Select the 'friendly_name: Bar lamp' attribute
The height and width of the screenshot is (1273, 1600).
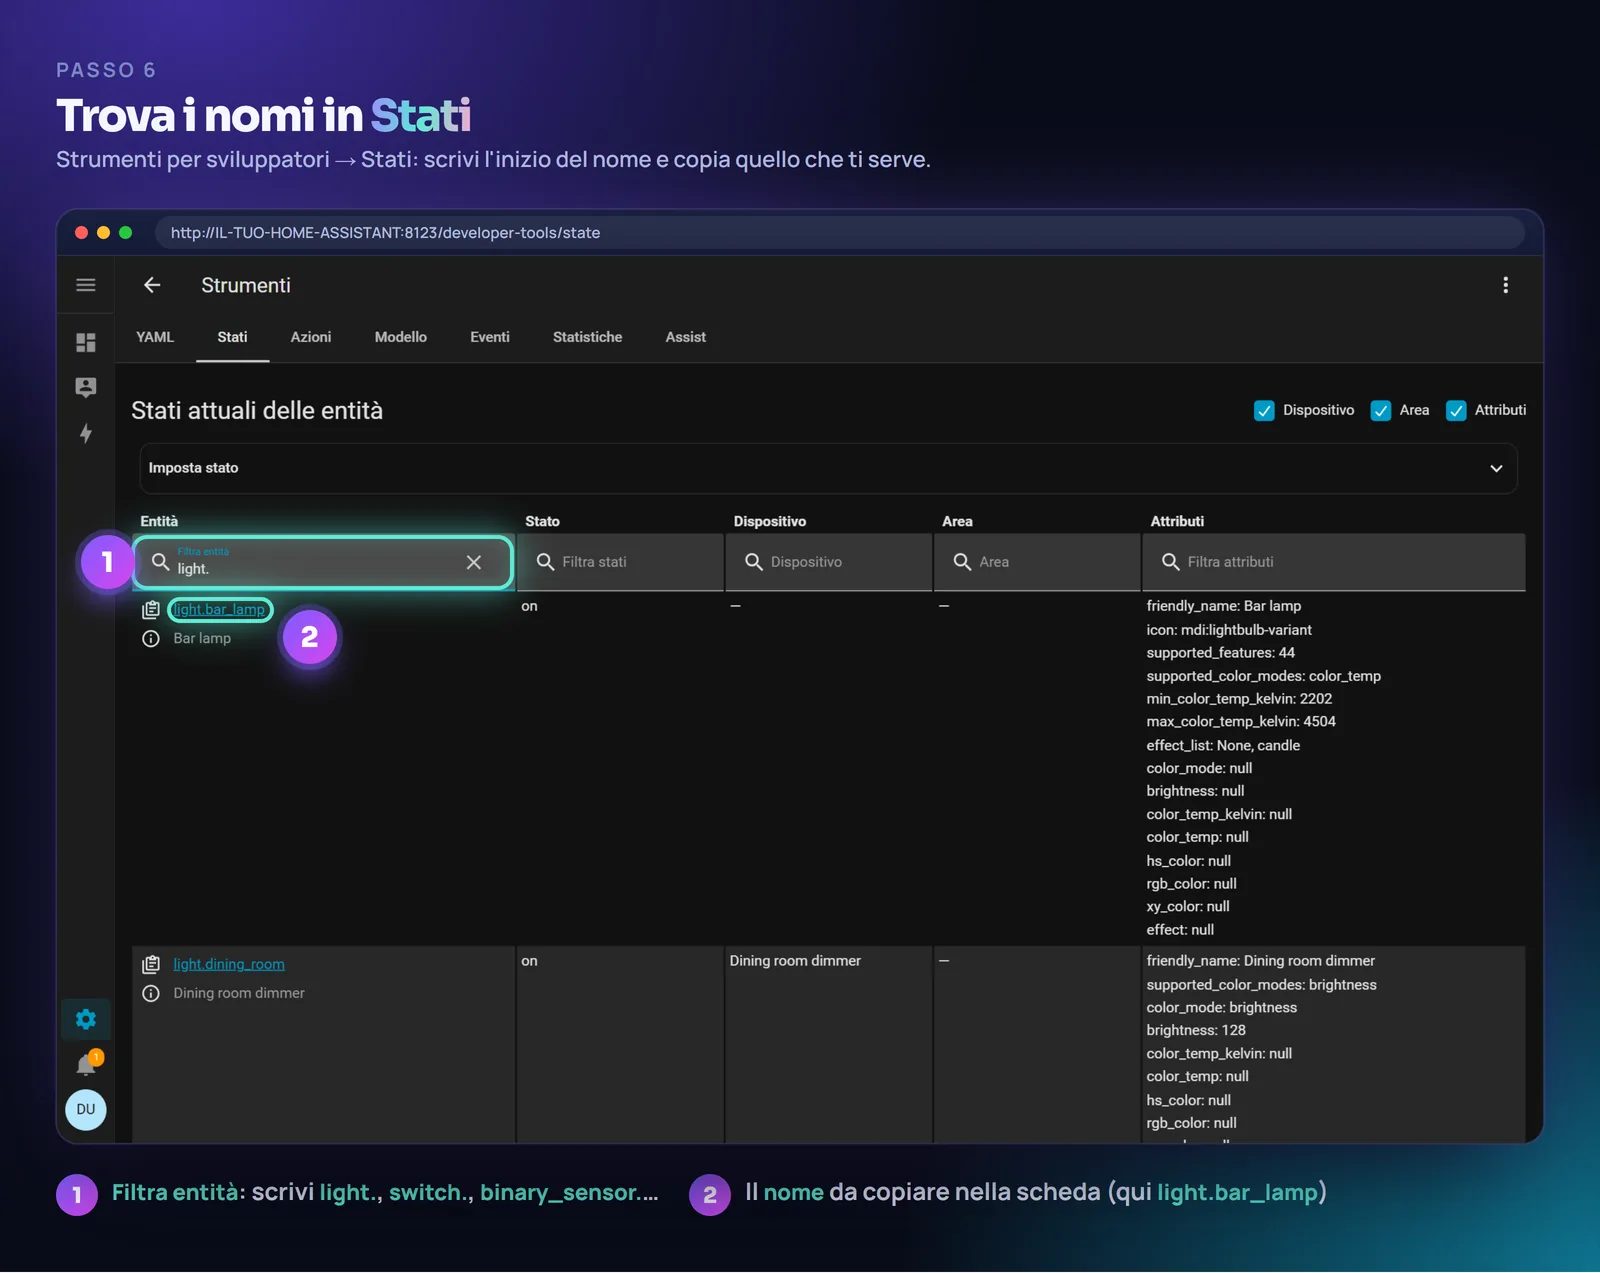[1224, 606]
